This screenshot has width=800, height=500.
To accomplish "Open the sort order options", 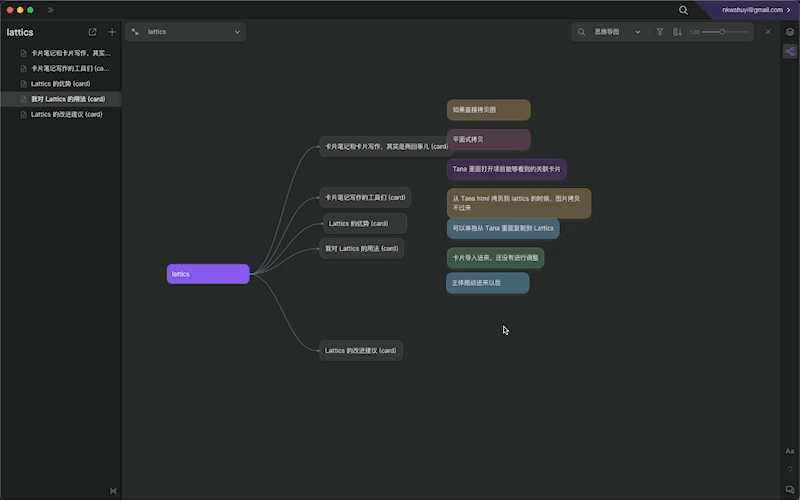I will click(x=677, y=32).
